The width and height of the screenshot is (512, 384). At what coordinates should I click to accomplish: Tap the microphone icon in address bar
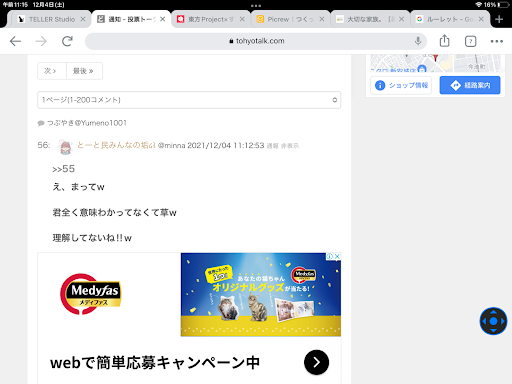click(x=418, y=41)
